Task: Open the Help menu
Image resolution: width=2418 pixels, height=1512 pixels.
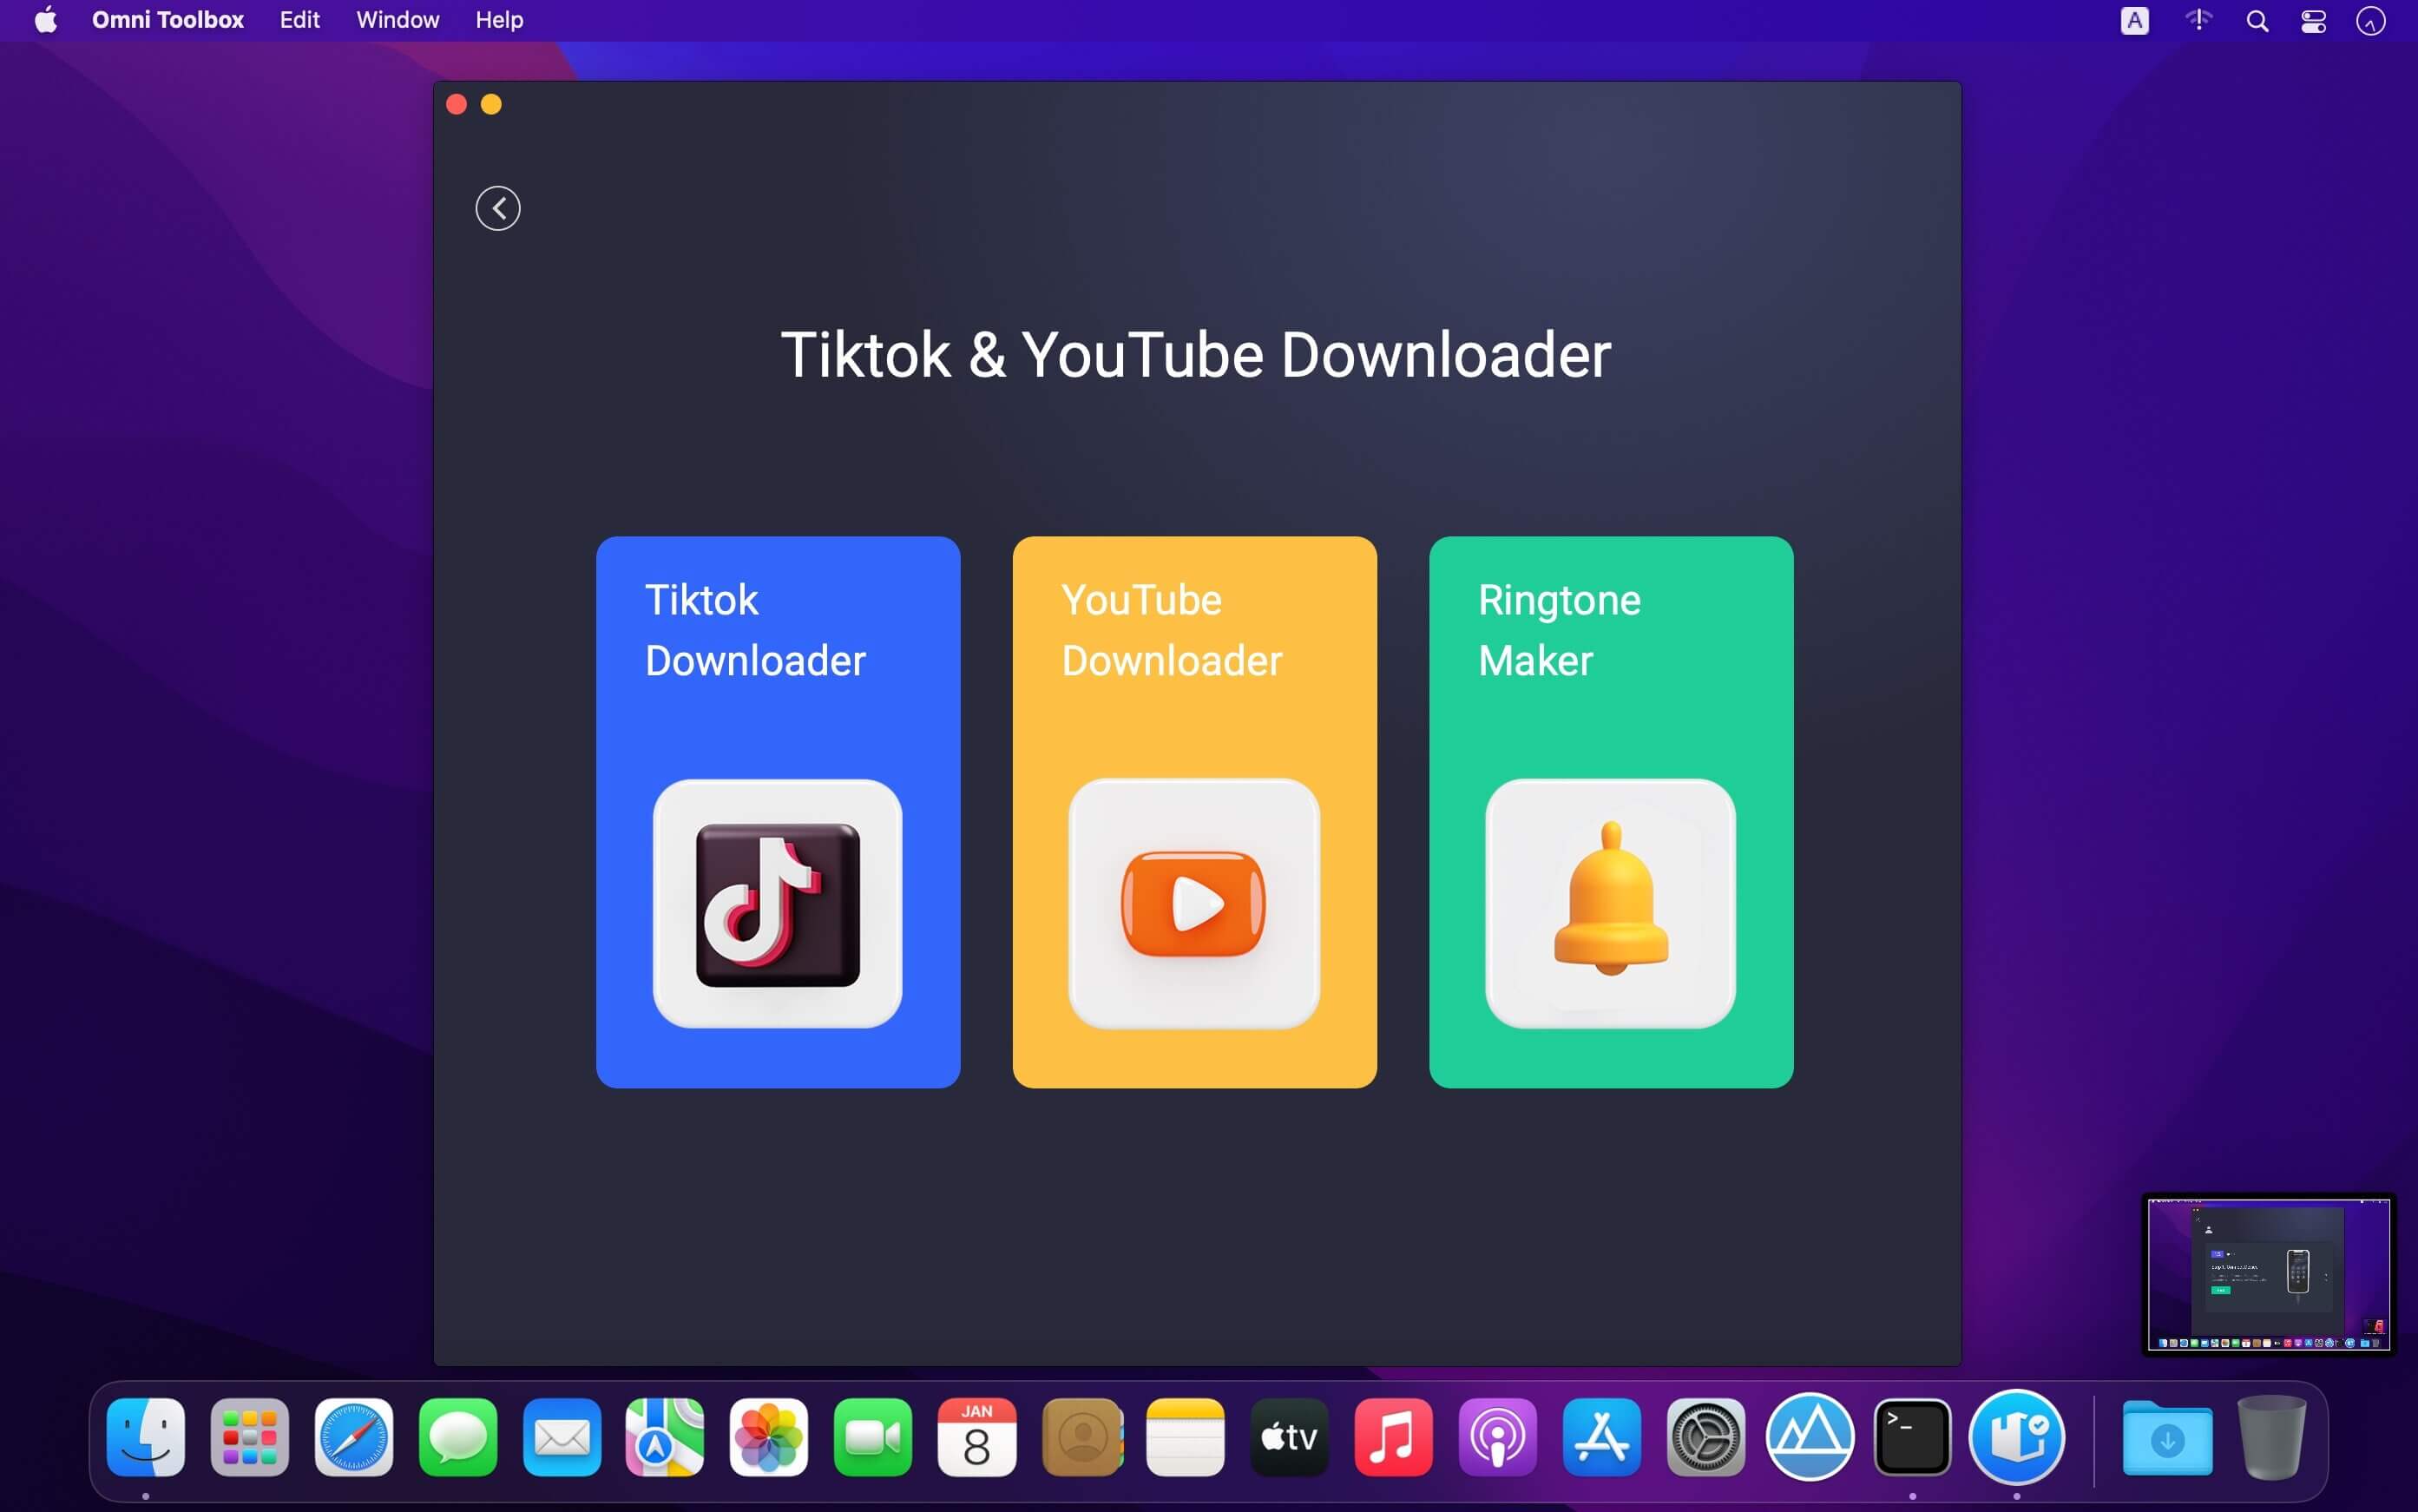Action: pyautogui.click(x=499, y=19)
